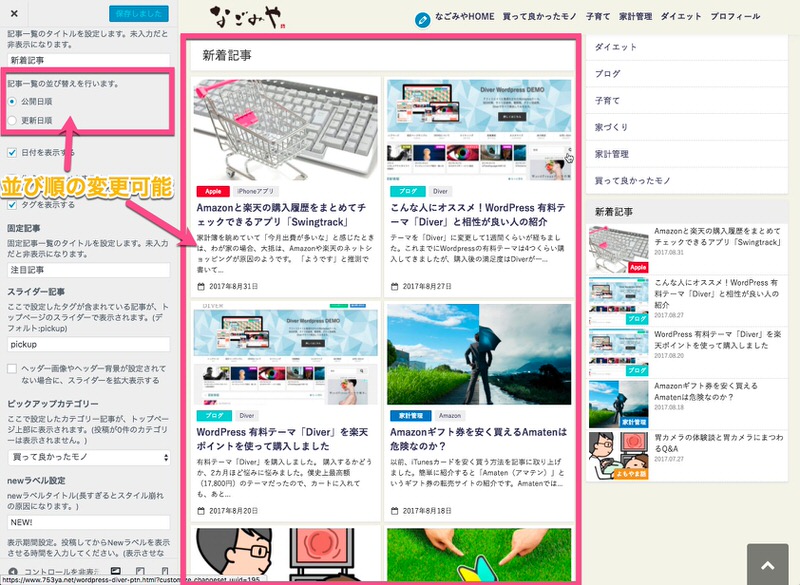Switch to tablet preview device icon

click(x=139, y=571)
